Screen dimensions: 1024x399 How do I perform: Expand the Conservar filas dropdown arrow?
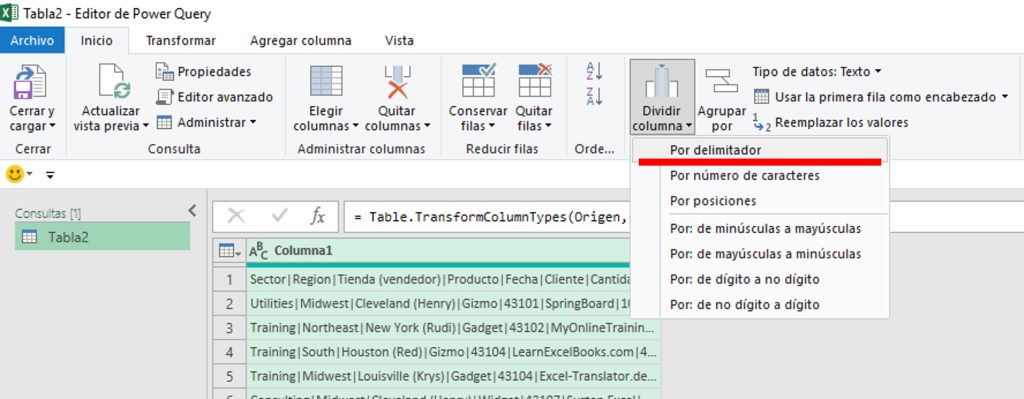[492, 126]
